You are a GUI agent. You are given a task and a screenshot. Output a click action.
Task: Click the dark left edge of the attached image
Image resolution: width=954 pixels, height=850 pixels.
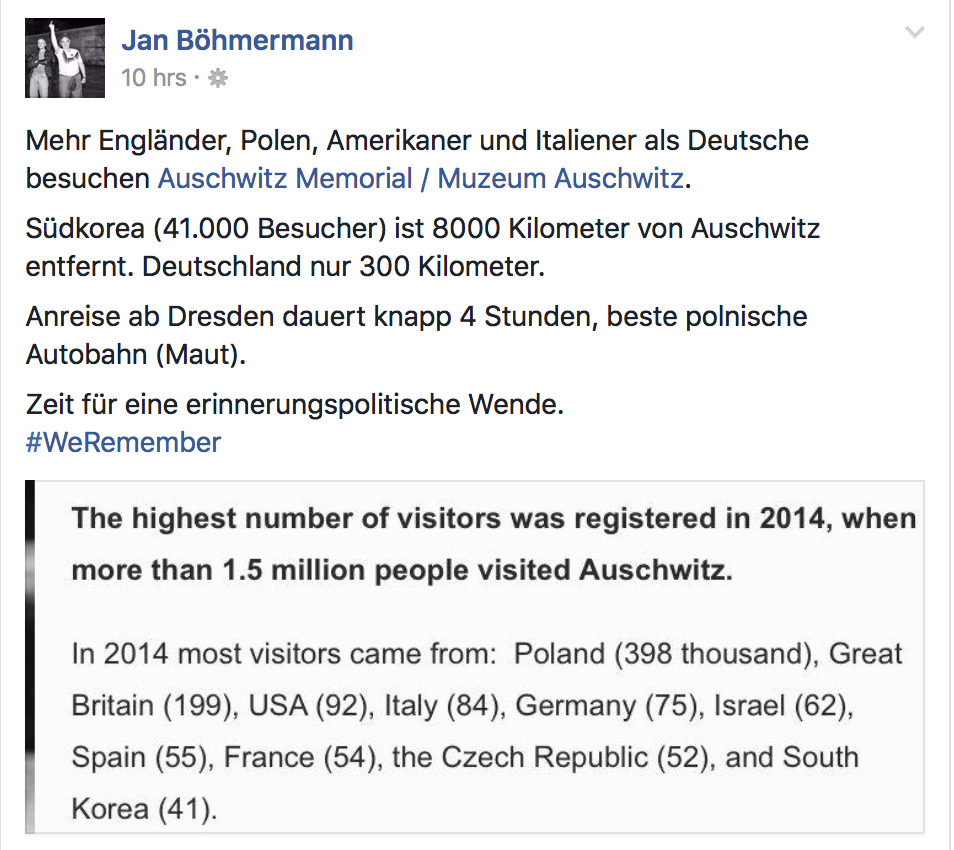coord(30,657)
